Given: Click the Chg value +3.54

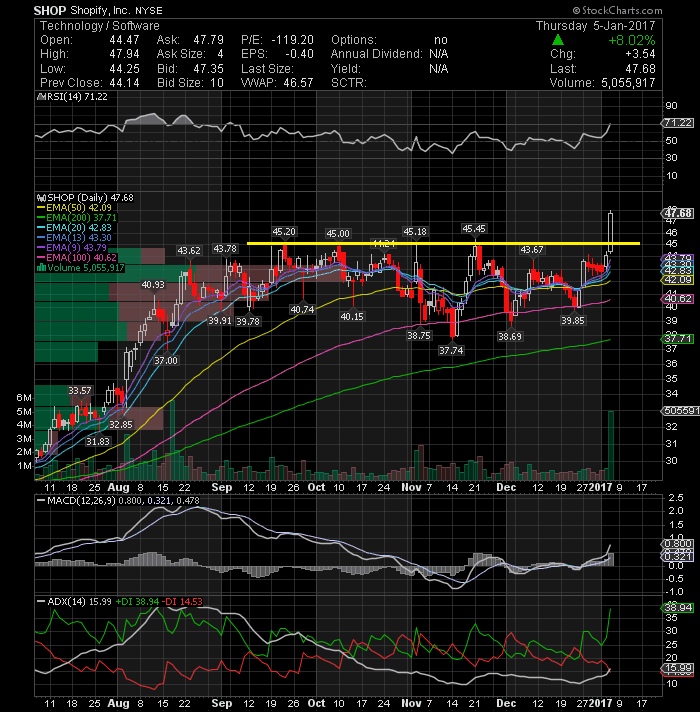Looking at the screenshot, I should pos(641,54).
